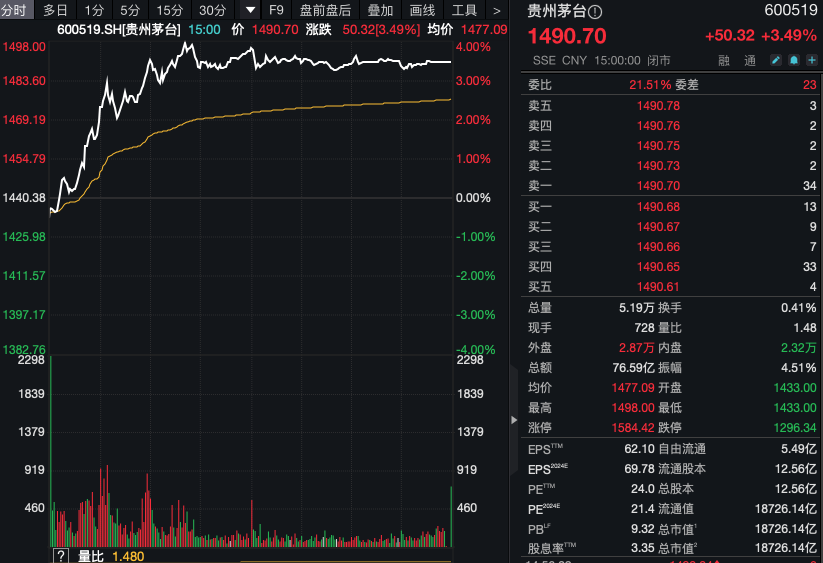
Task: Click the info icon next to 贵州茅台
Action: click(595, 12)
